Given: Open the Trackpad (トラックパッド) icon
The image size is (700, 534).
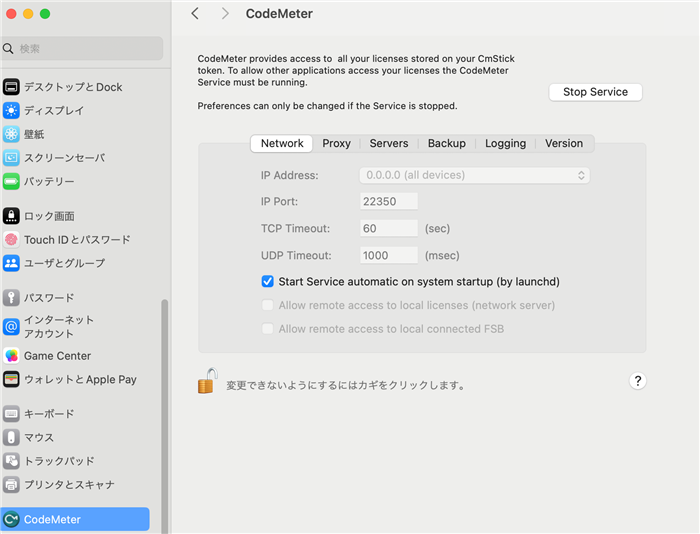Looking at the screenshot, I should (11, 461).
